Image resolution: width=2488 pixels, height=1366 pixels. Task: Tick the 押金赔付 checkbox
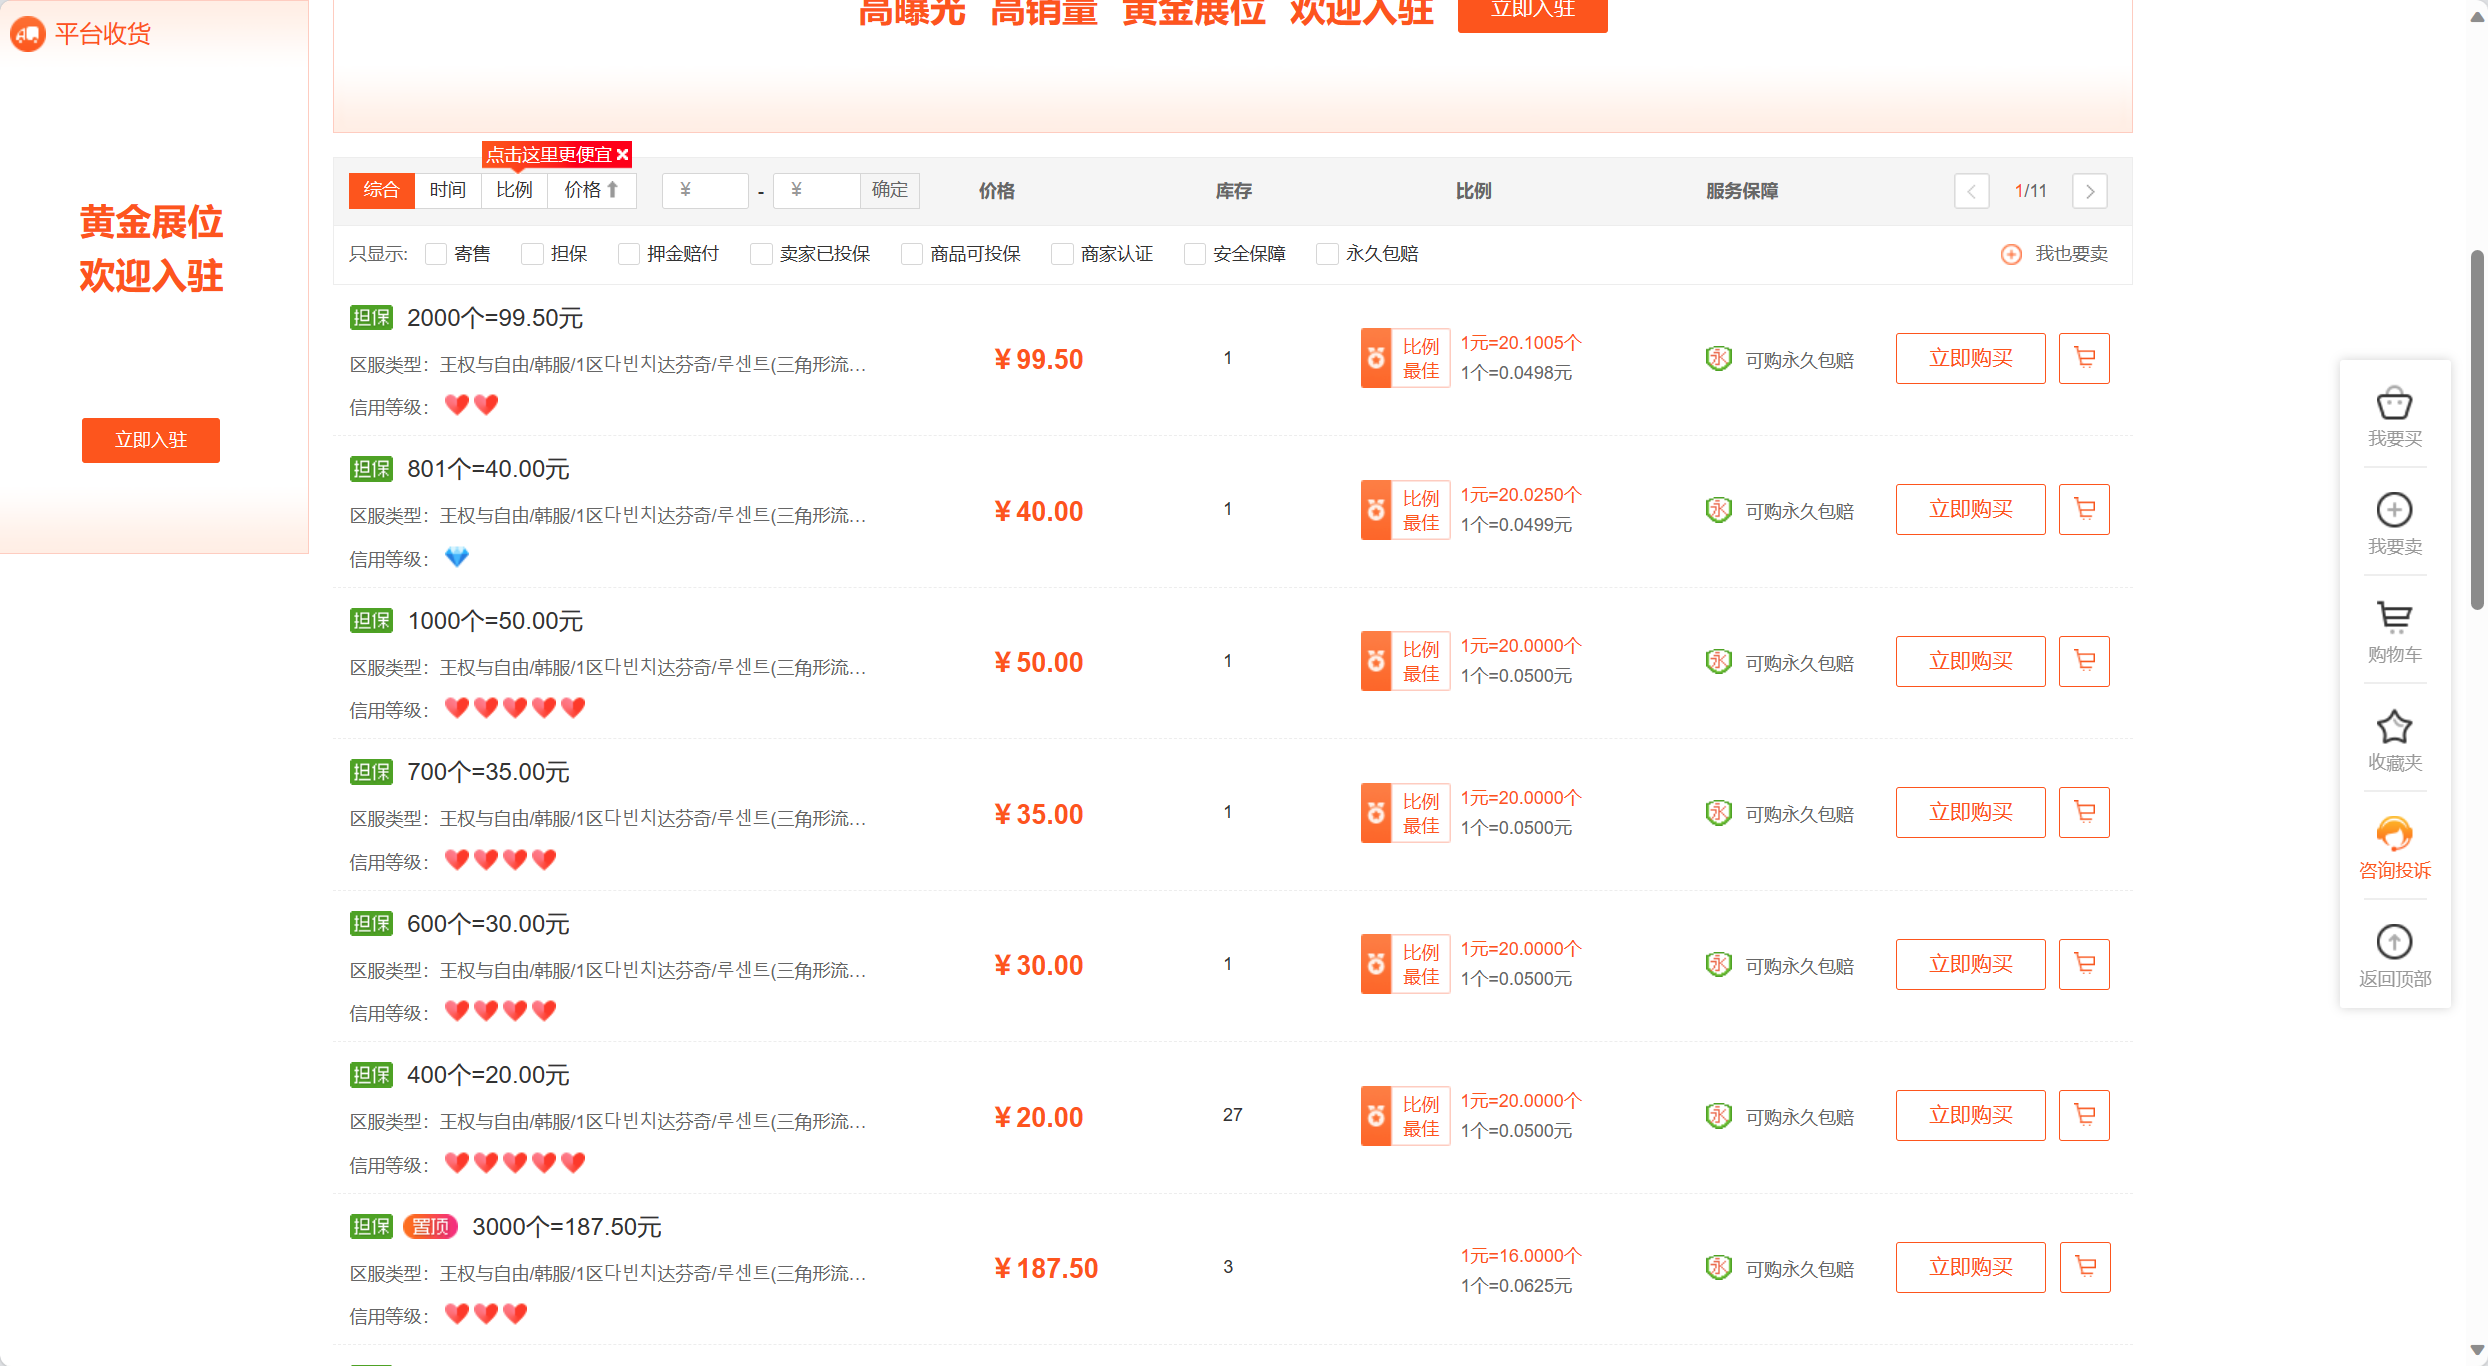629,254
